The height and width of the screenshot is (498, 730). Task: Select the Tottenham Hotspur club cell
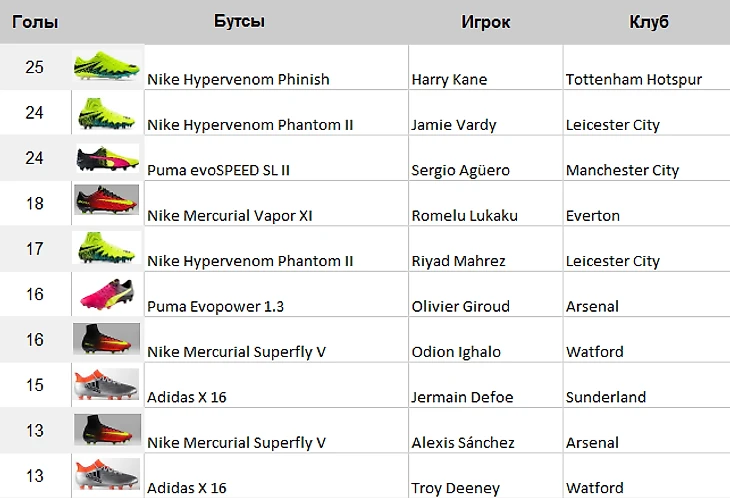(x=647, y=67)
